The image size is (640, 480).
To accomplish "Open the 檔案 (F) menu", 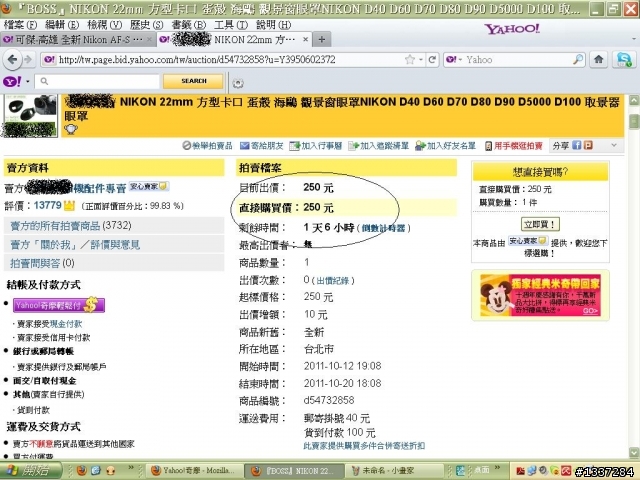I will click(20, 25).
